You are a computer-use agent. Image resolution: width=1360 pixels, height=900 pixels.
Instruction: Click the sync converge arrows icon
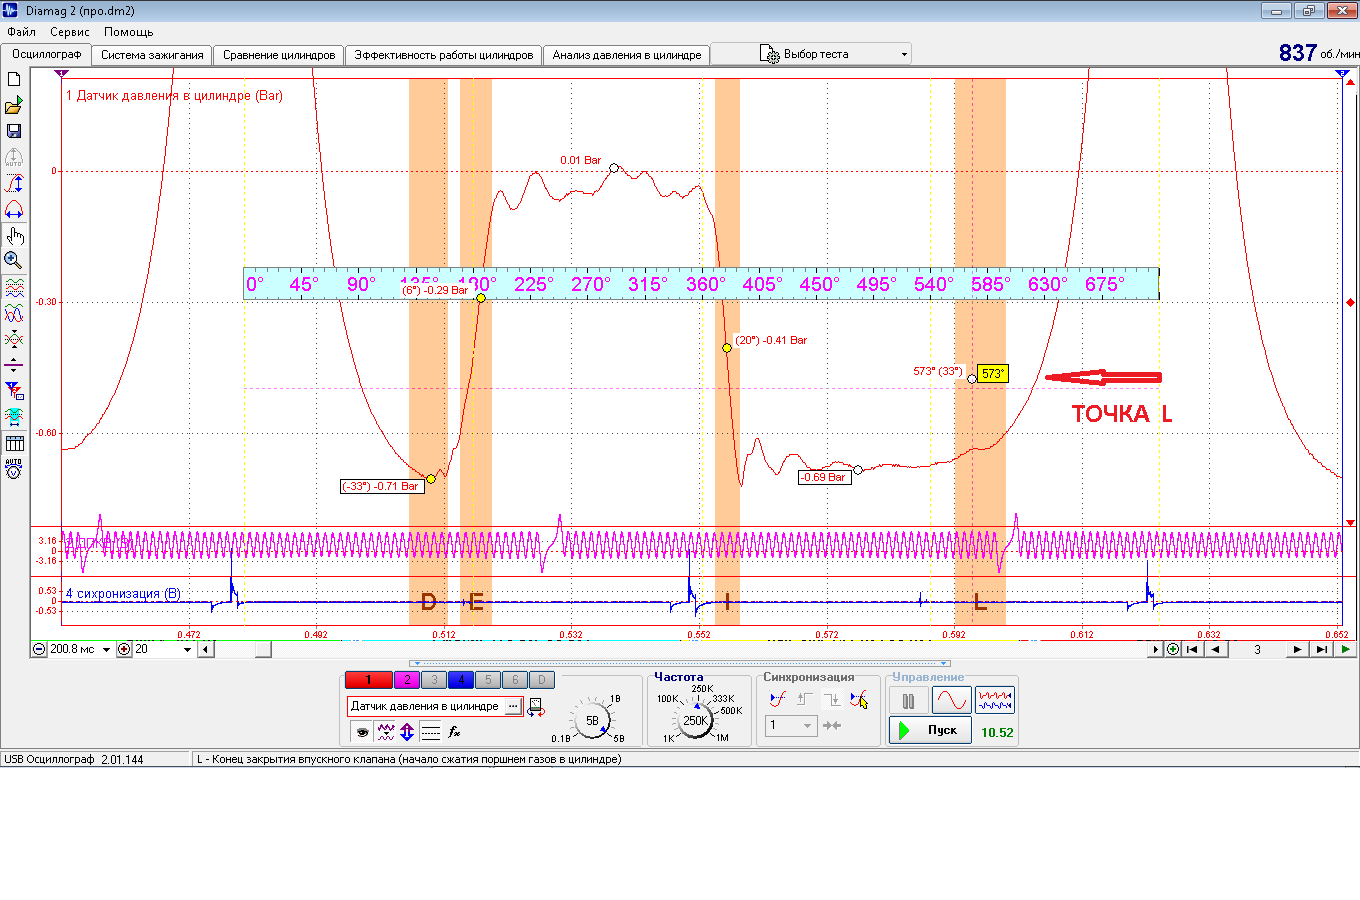coord(832,726)
